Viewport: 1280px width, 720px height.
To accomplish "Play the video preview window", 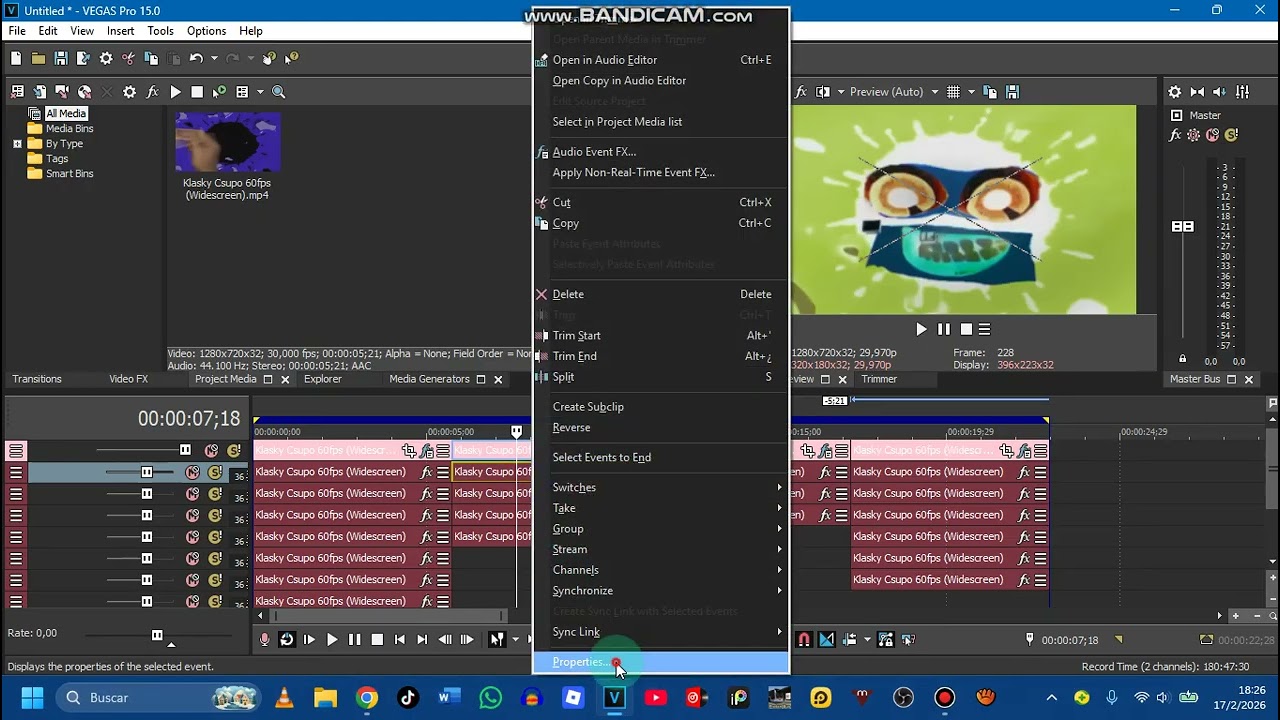I will 921,329.
